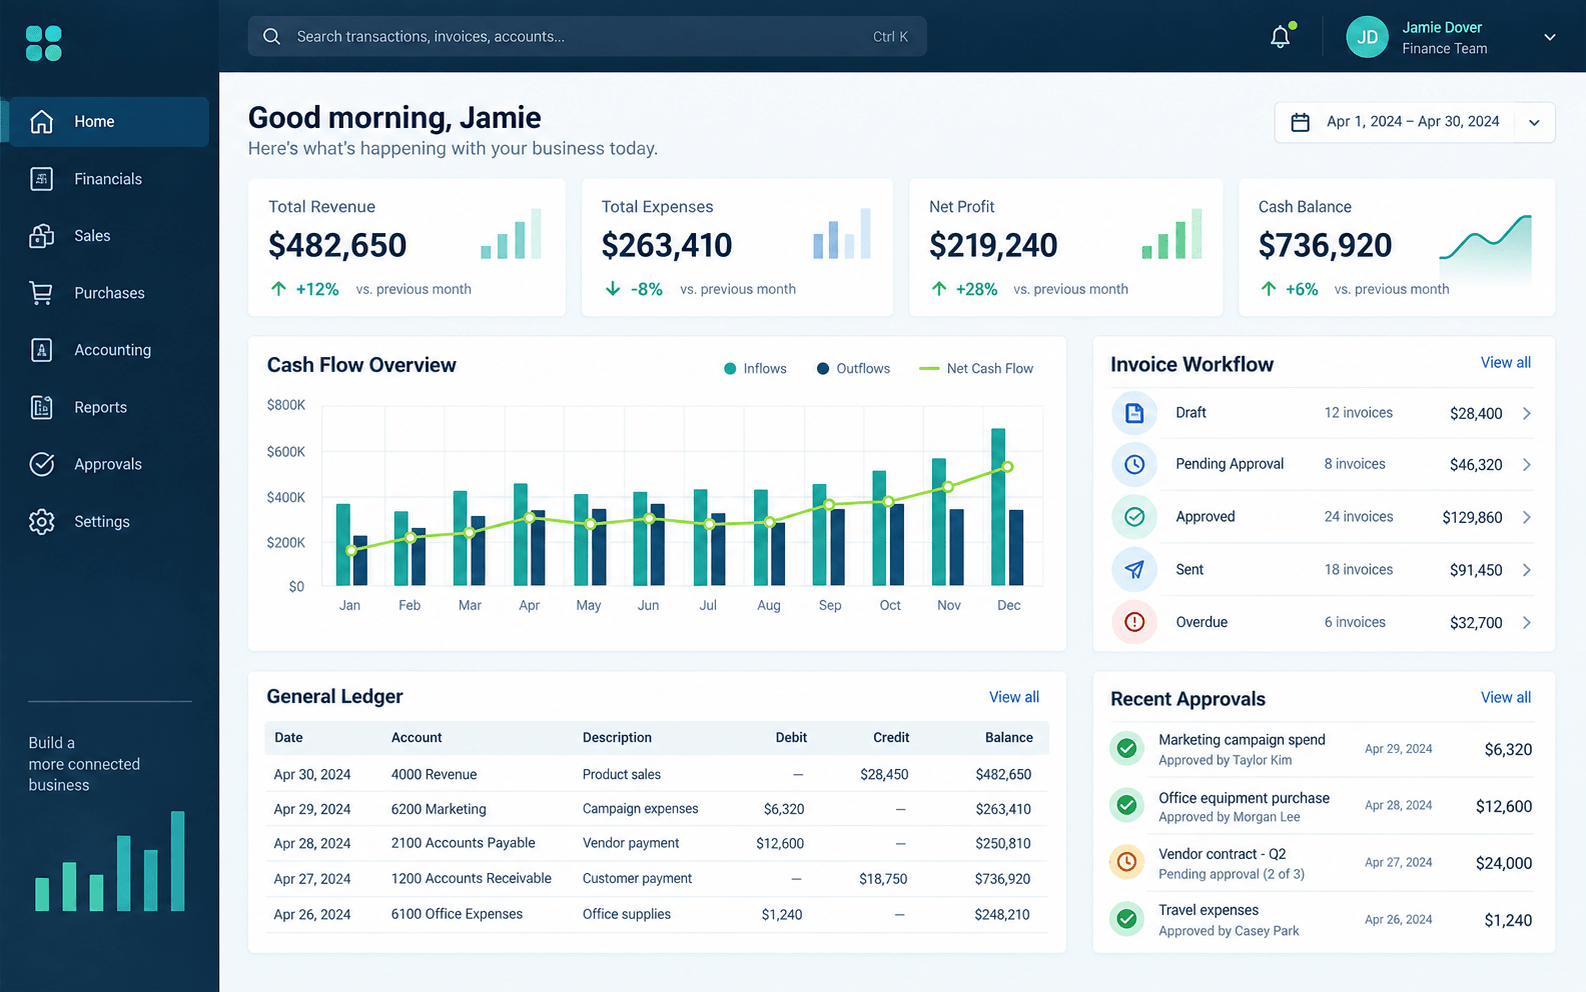Image resolution: width=1586 pixels, height=992 pixels.
Task: Toggle Net Cash Flow legend series
Action: pyautogui.click(x=976, y=369)
